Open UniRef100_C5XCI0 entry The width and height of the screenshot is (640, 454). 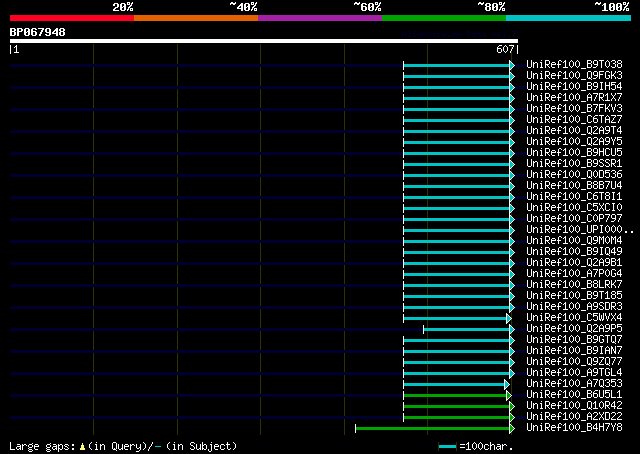[x=574, y=208]
